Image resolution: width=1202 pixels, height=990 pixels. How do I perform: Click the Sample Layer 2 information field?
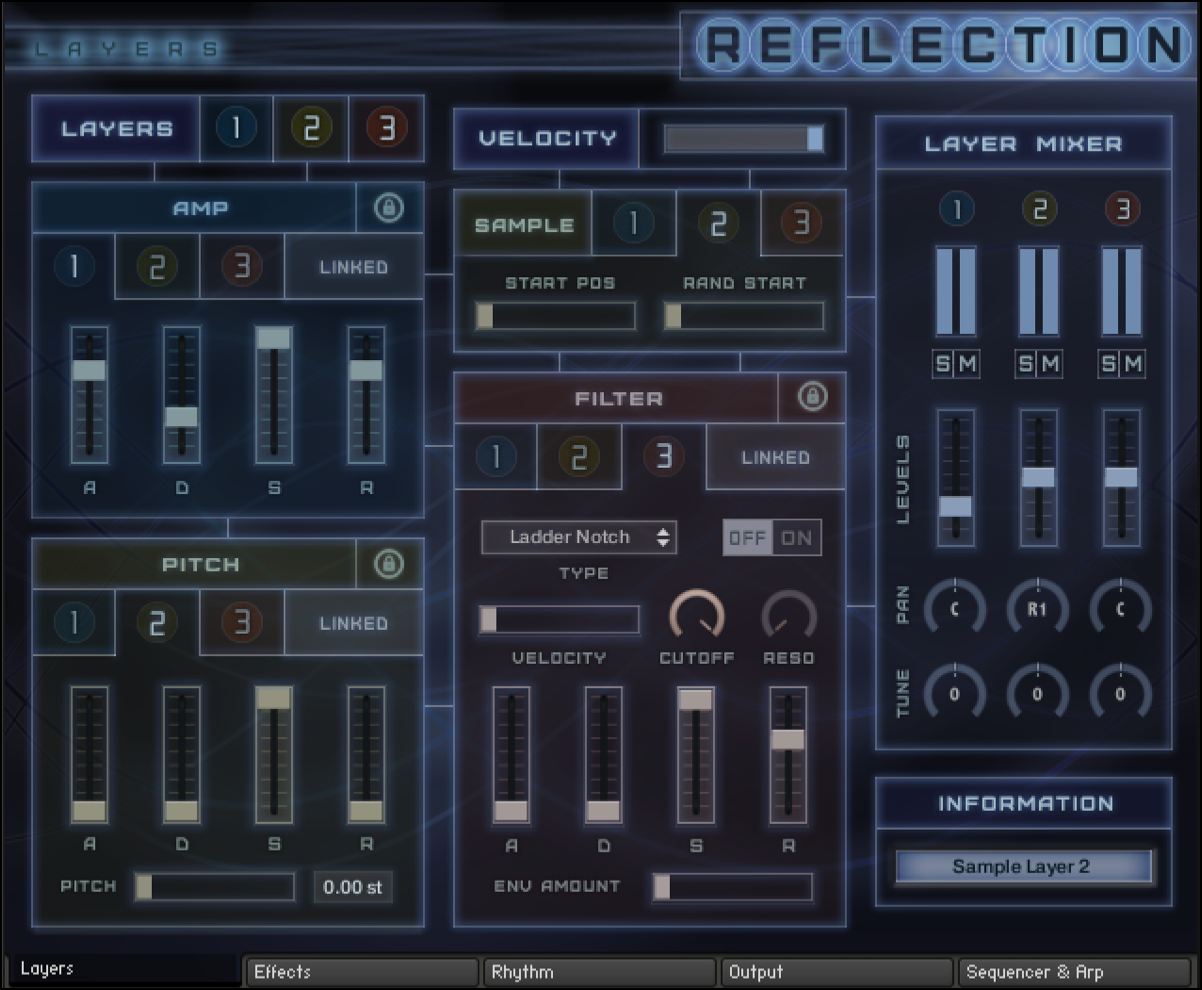click(x=1024, y=867)
